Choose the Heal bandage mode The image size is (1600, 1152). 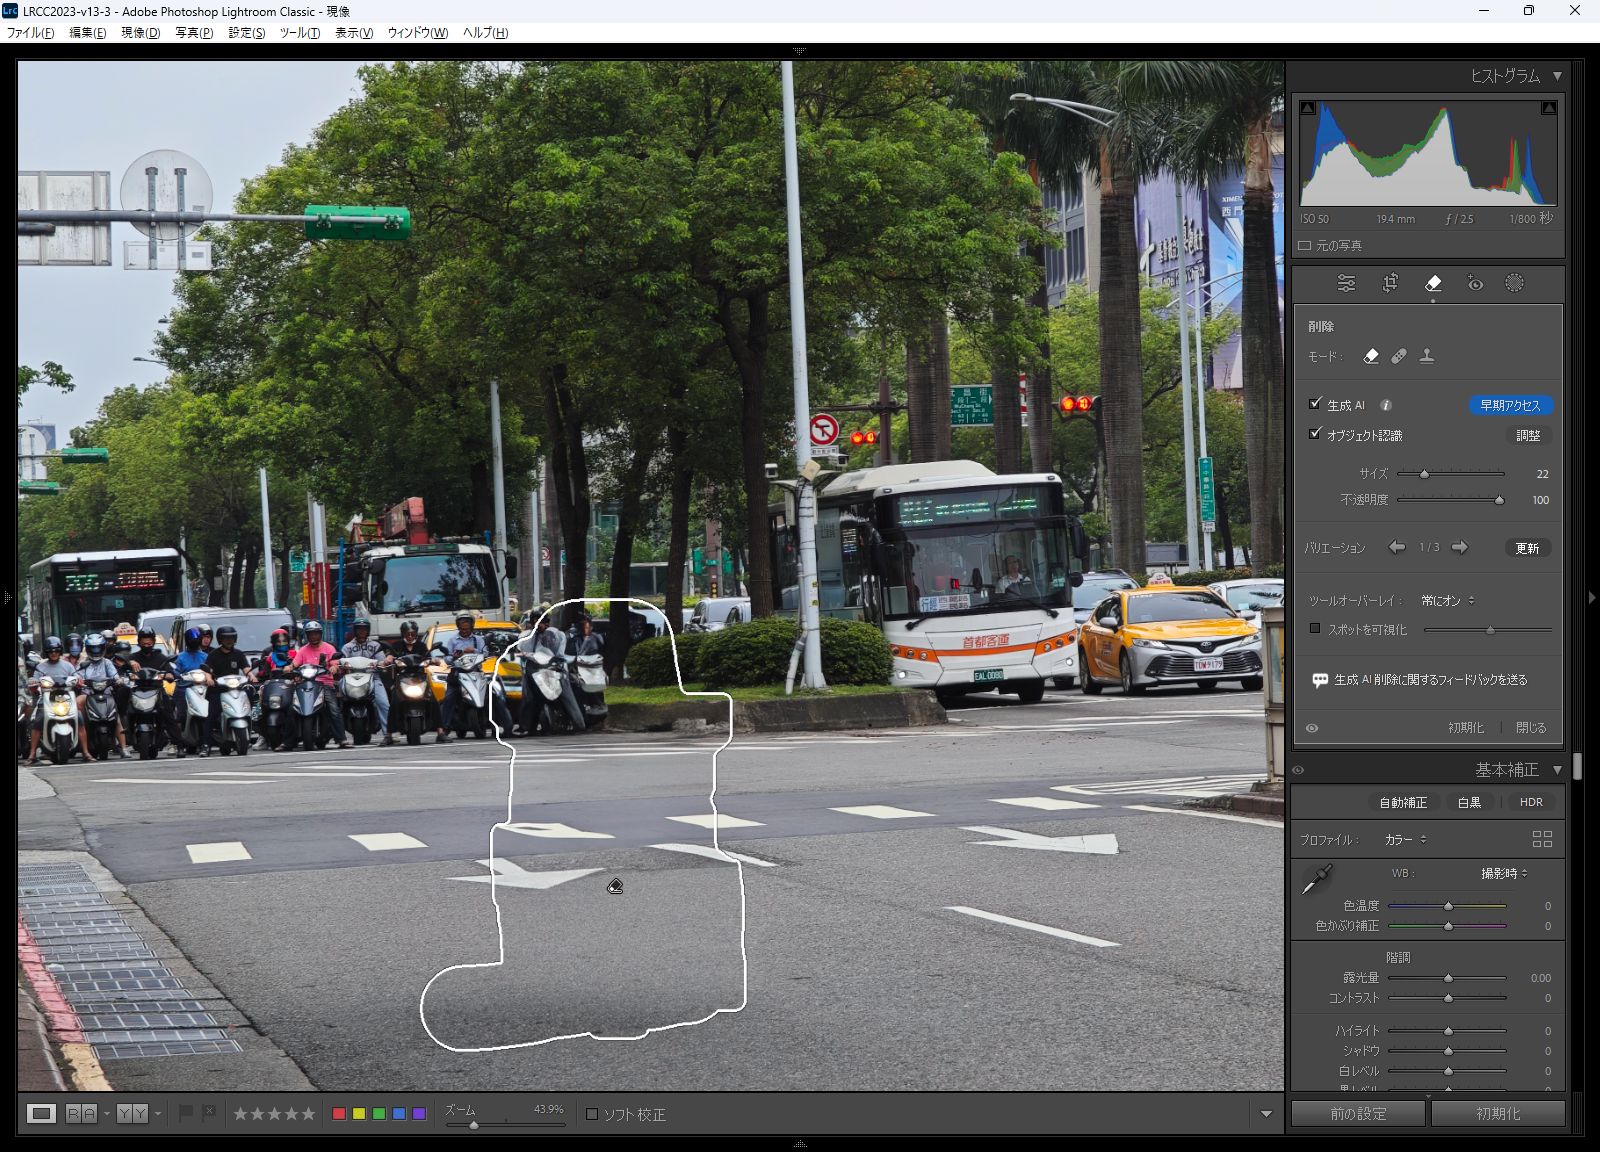(x=1399, y=356)
